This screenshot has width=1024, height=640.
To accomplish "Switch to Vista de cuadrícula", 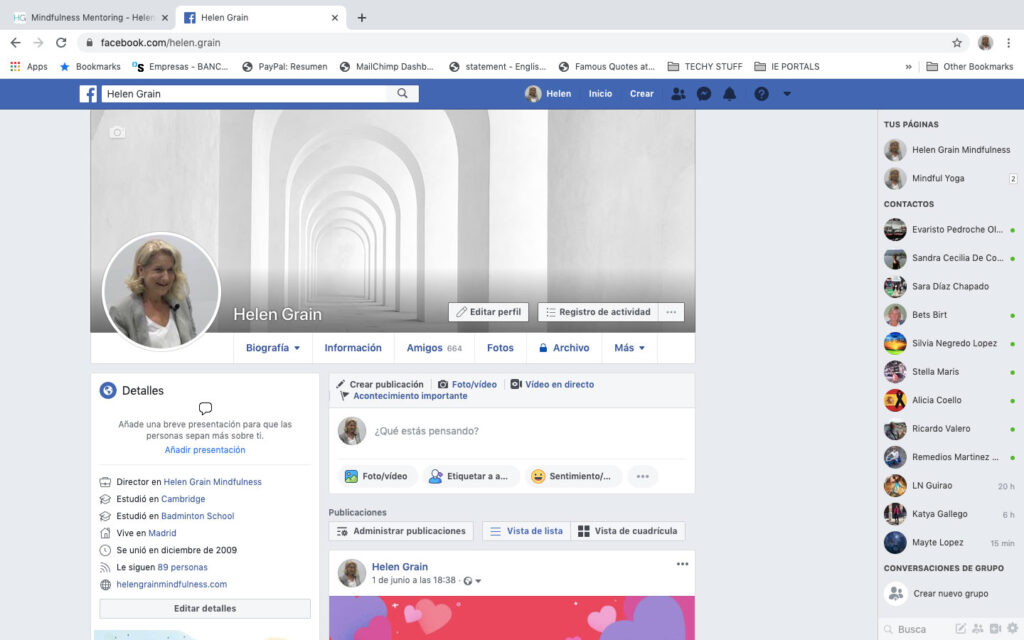I will pos(628,531).
